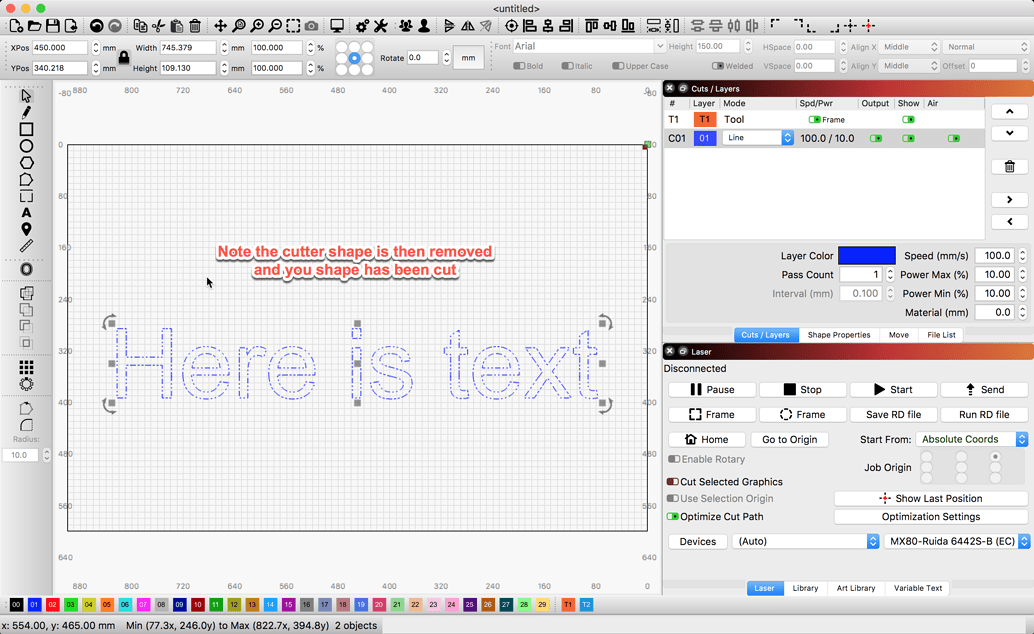Image resolution: width=1034 pixels, height=634 pixels.
Task: Pick the Position Laser pin tool
Action: [26, 229]
